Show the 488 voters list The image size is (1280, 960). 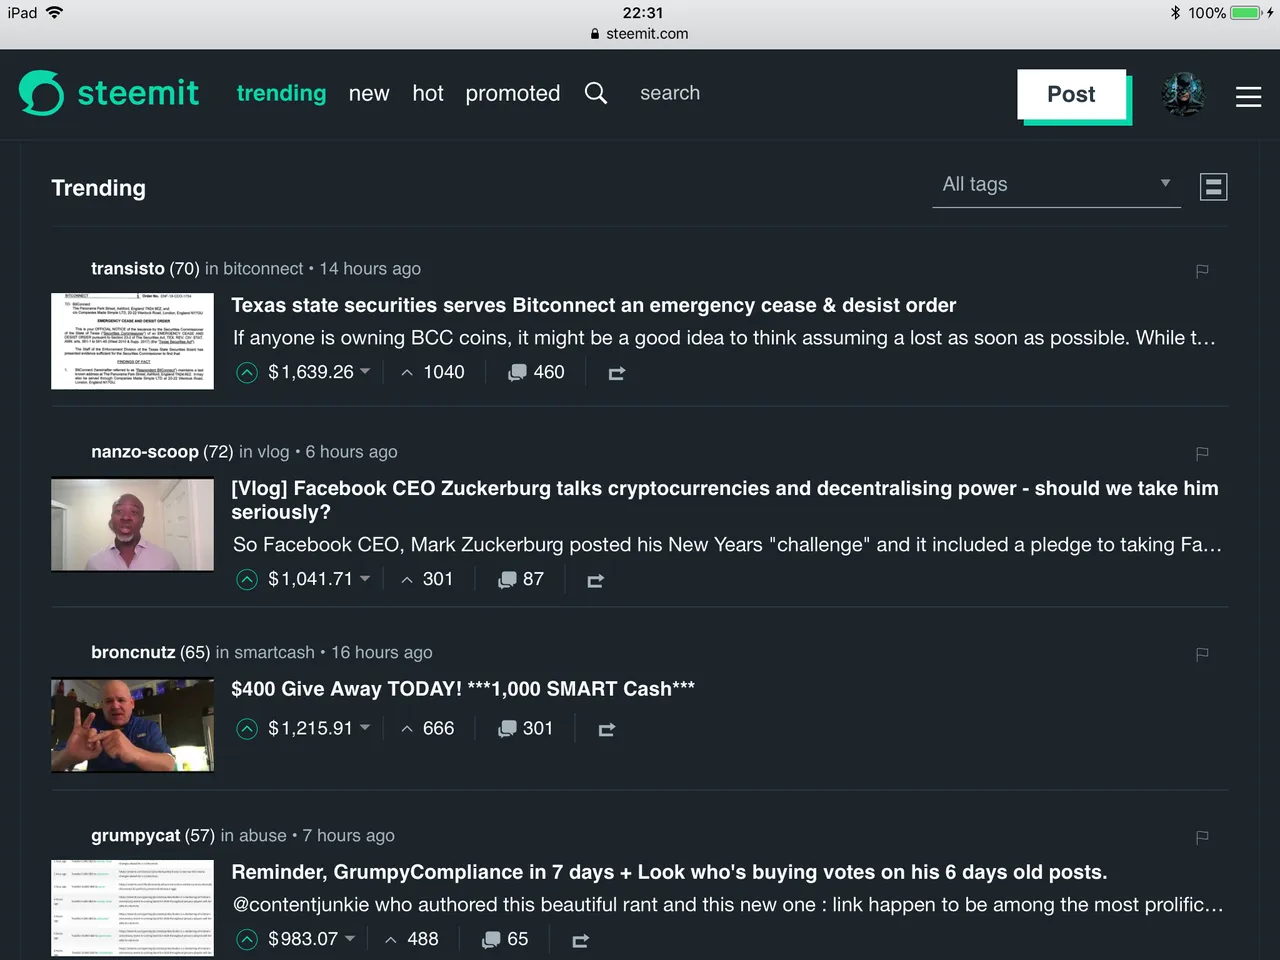pyautogui.click(x=412, y=939)
